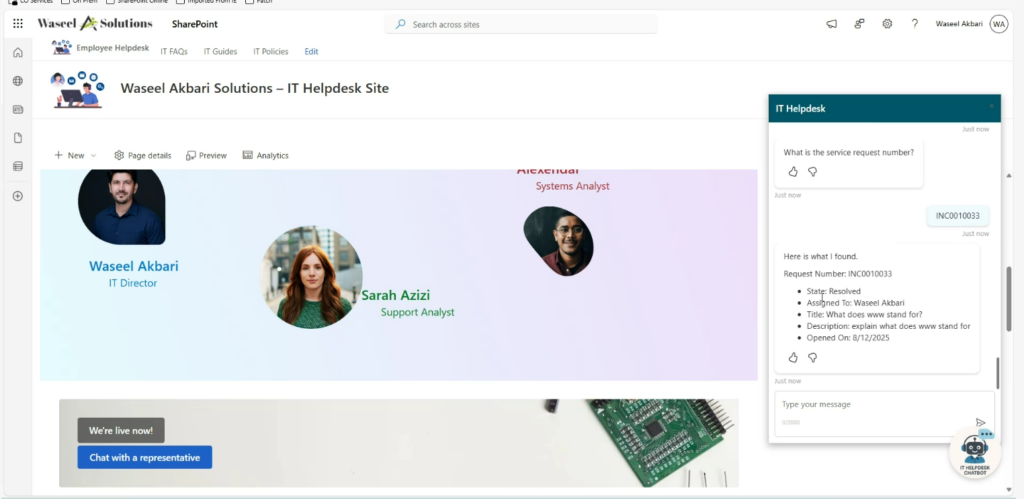Click the Systems Analyst profile photo
Image resolution: width=1024 pixels, height=499 pixels.
(x=558, y=241)
